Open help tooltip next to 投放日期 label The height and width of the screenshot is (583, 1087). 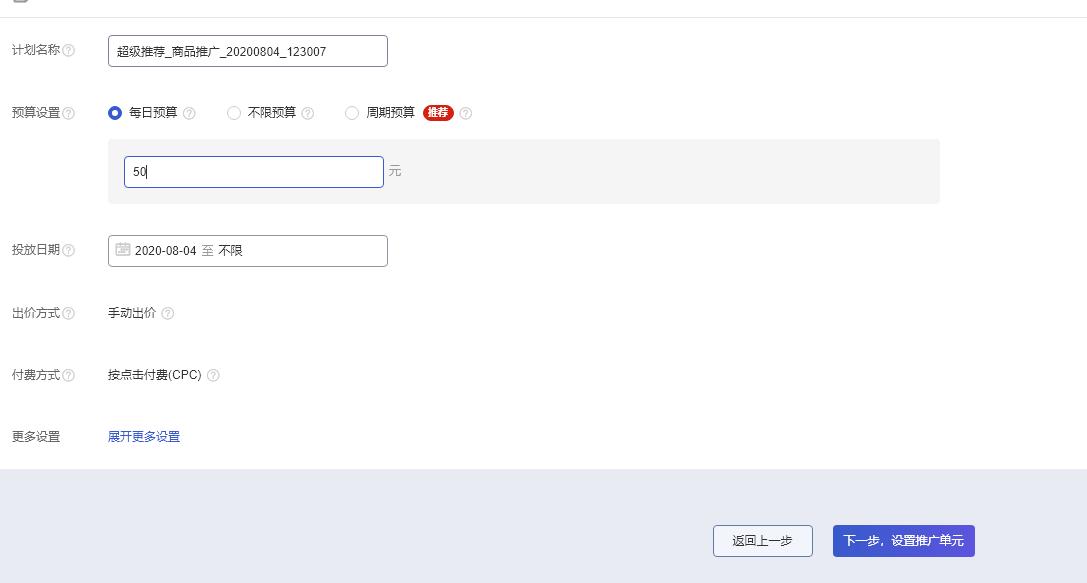coord(67,250)
